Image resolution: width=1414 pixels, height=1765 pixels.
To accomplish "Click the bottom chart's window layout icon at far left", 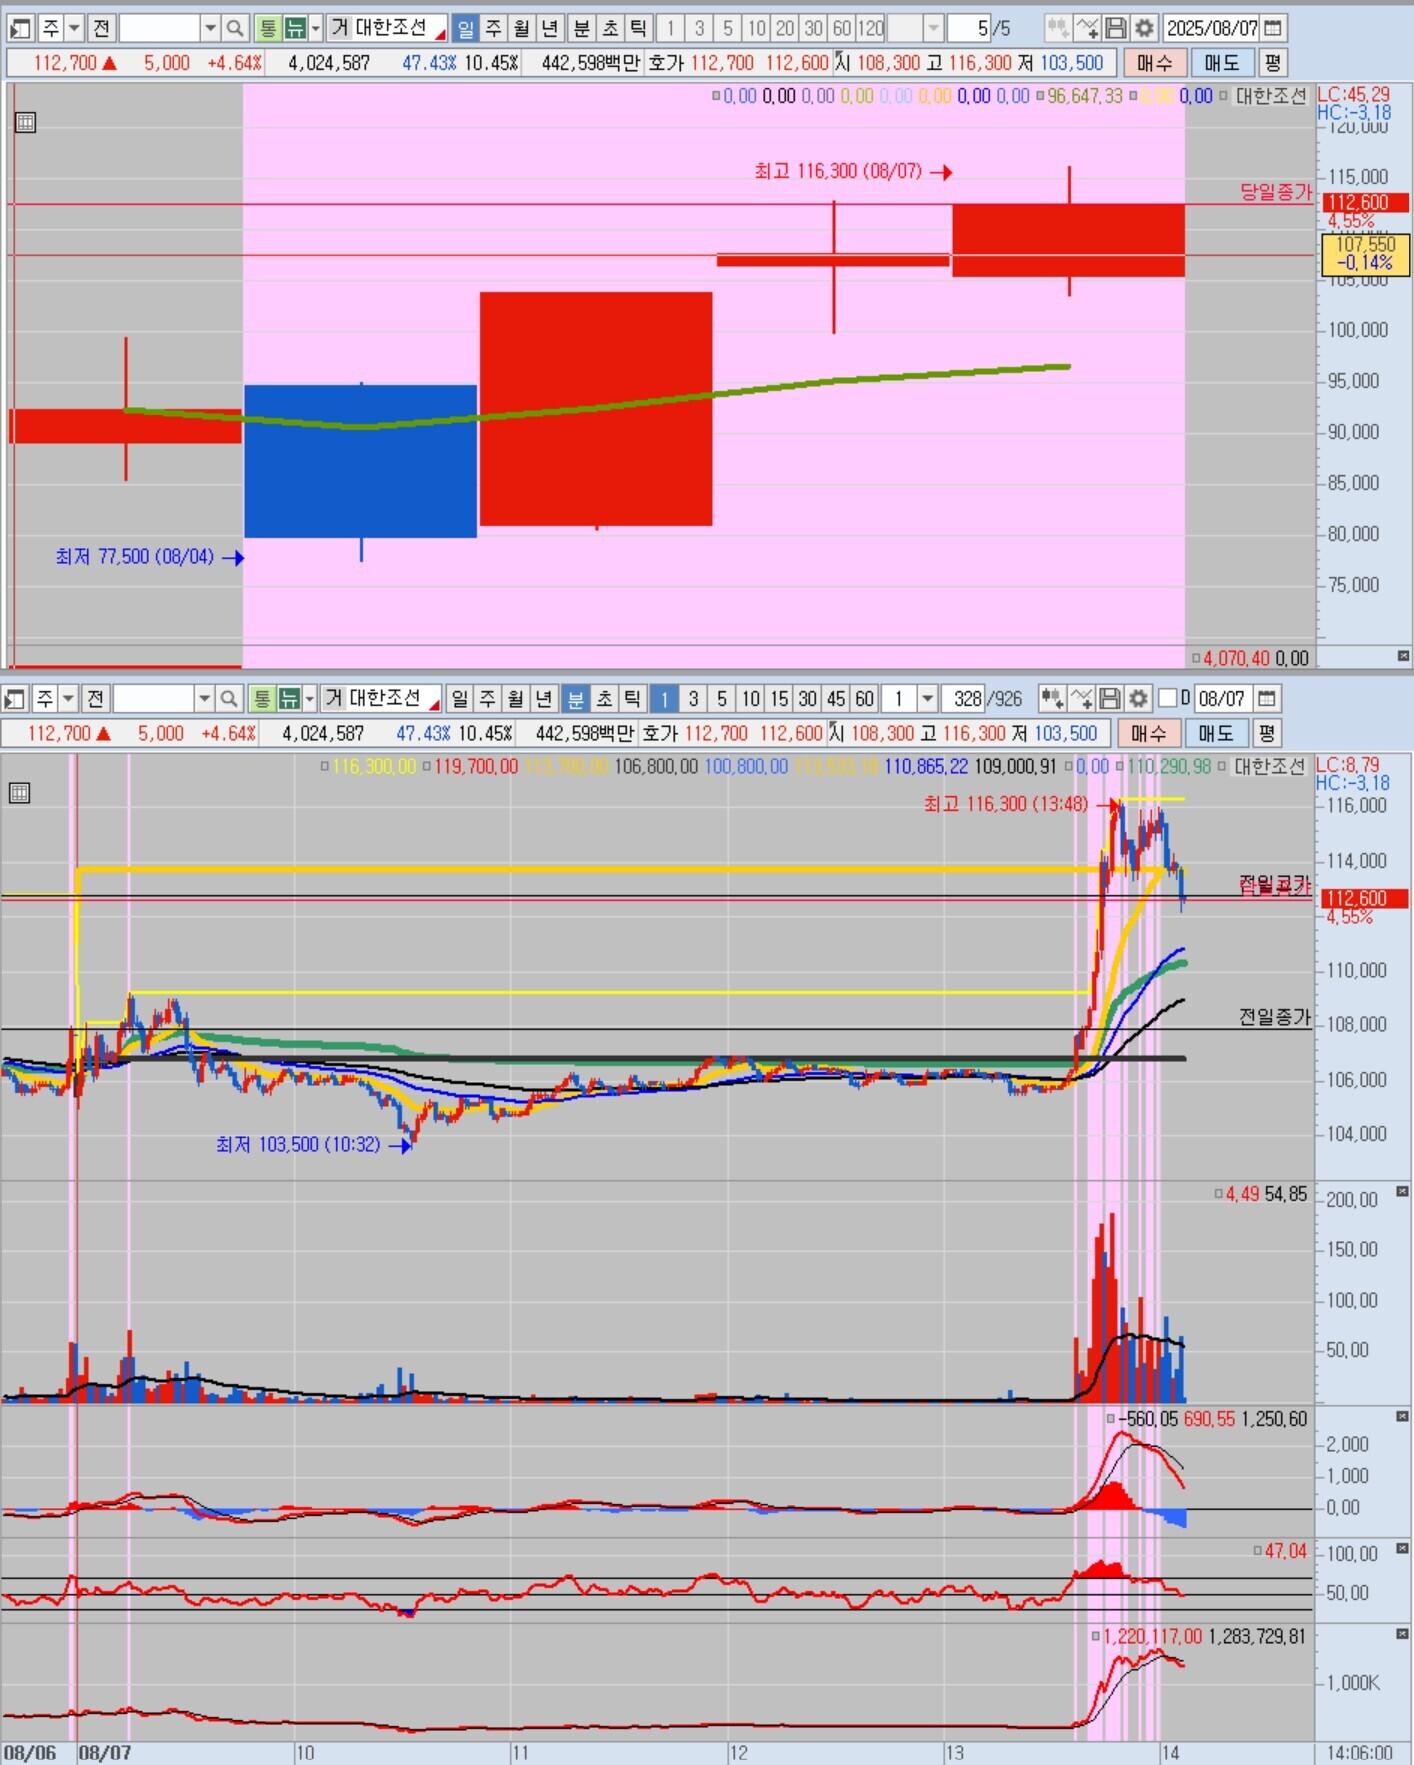I will pyautogui.click(x=15, y=698).
